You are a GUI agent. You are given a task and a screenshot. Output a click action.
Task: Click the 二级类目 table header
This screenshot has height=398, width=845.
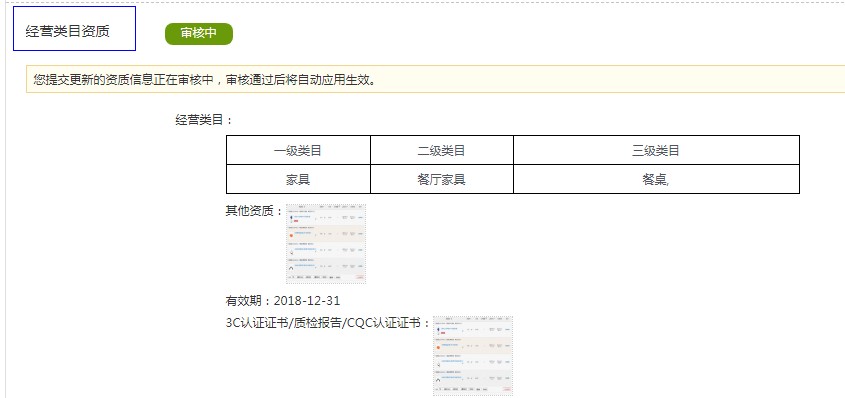point(442,150)
